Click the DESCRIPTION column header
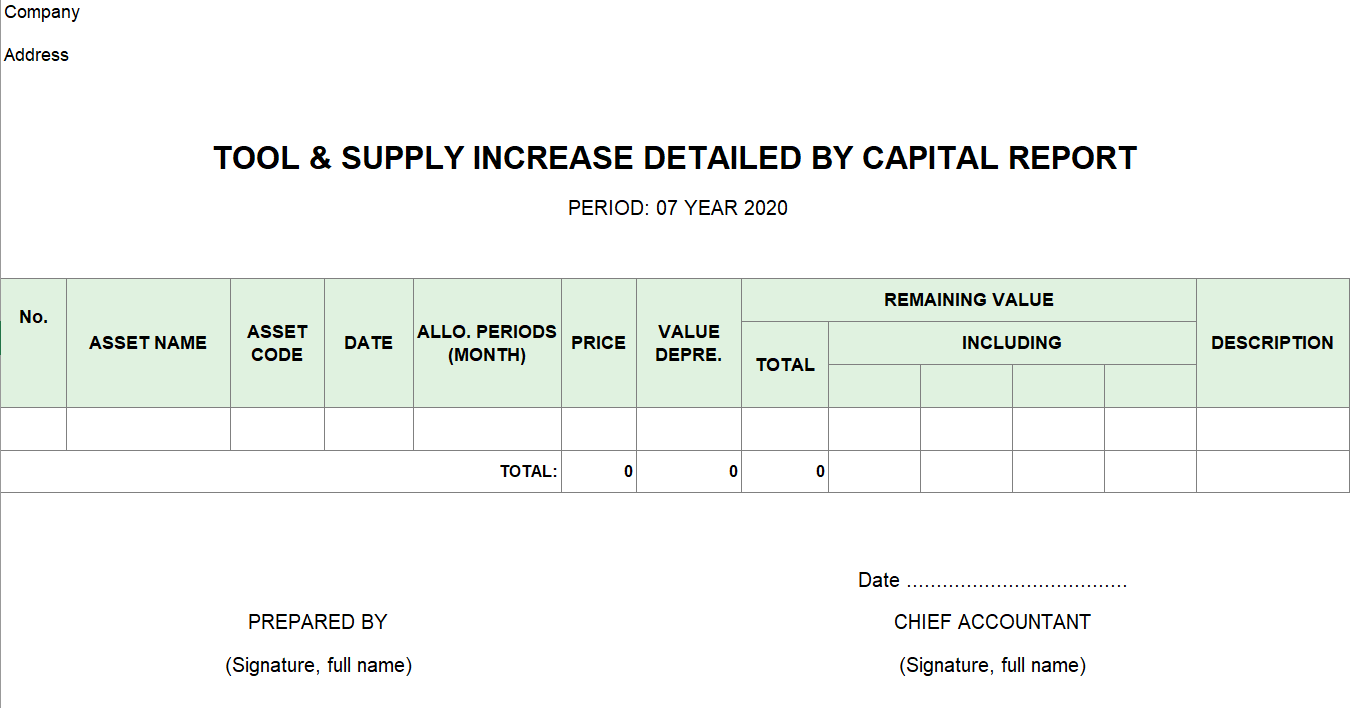1368x708 pixels. click(1272, 343)
